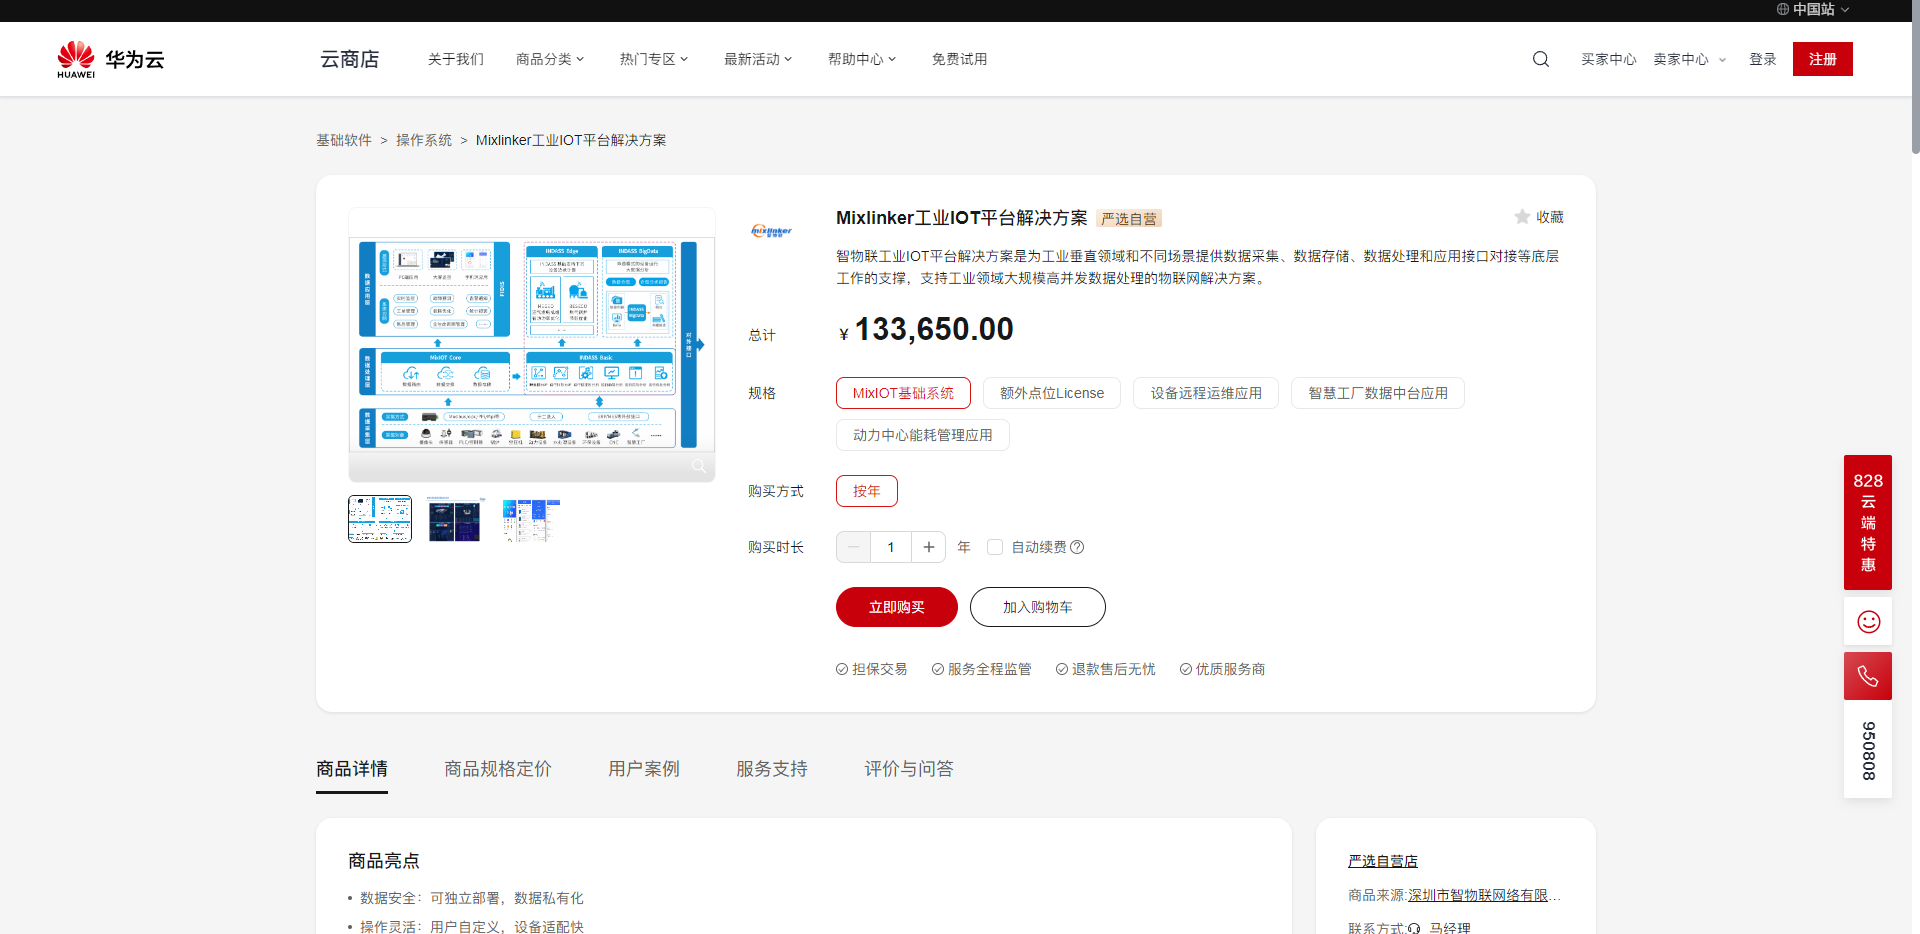Toggle the 自动续费 checkbox
The image size is (1920, 934).
pyautogui.click(x=994, y=547)
